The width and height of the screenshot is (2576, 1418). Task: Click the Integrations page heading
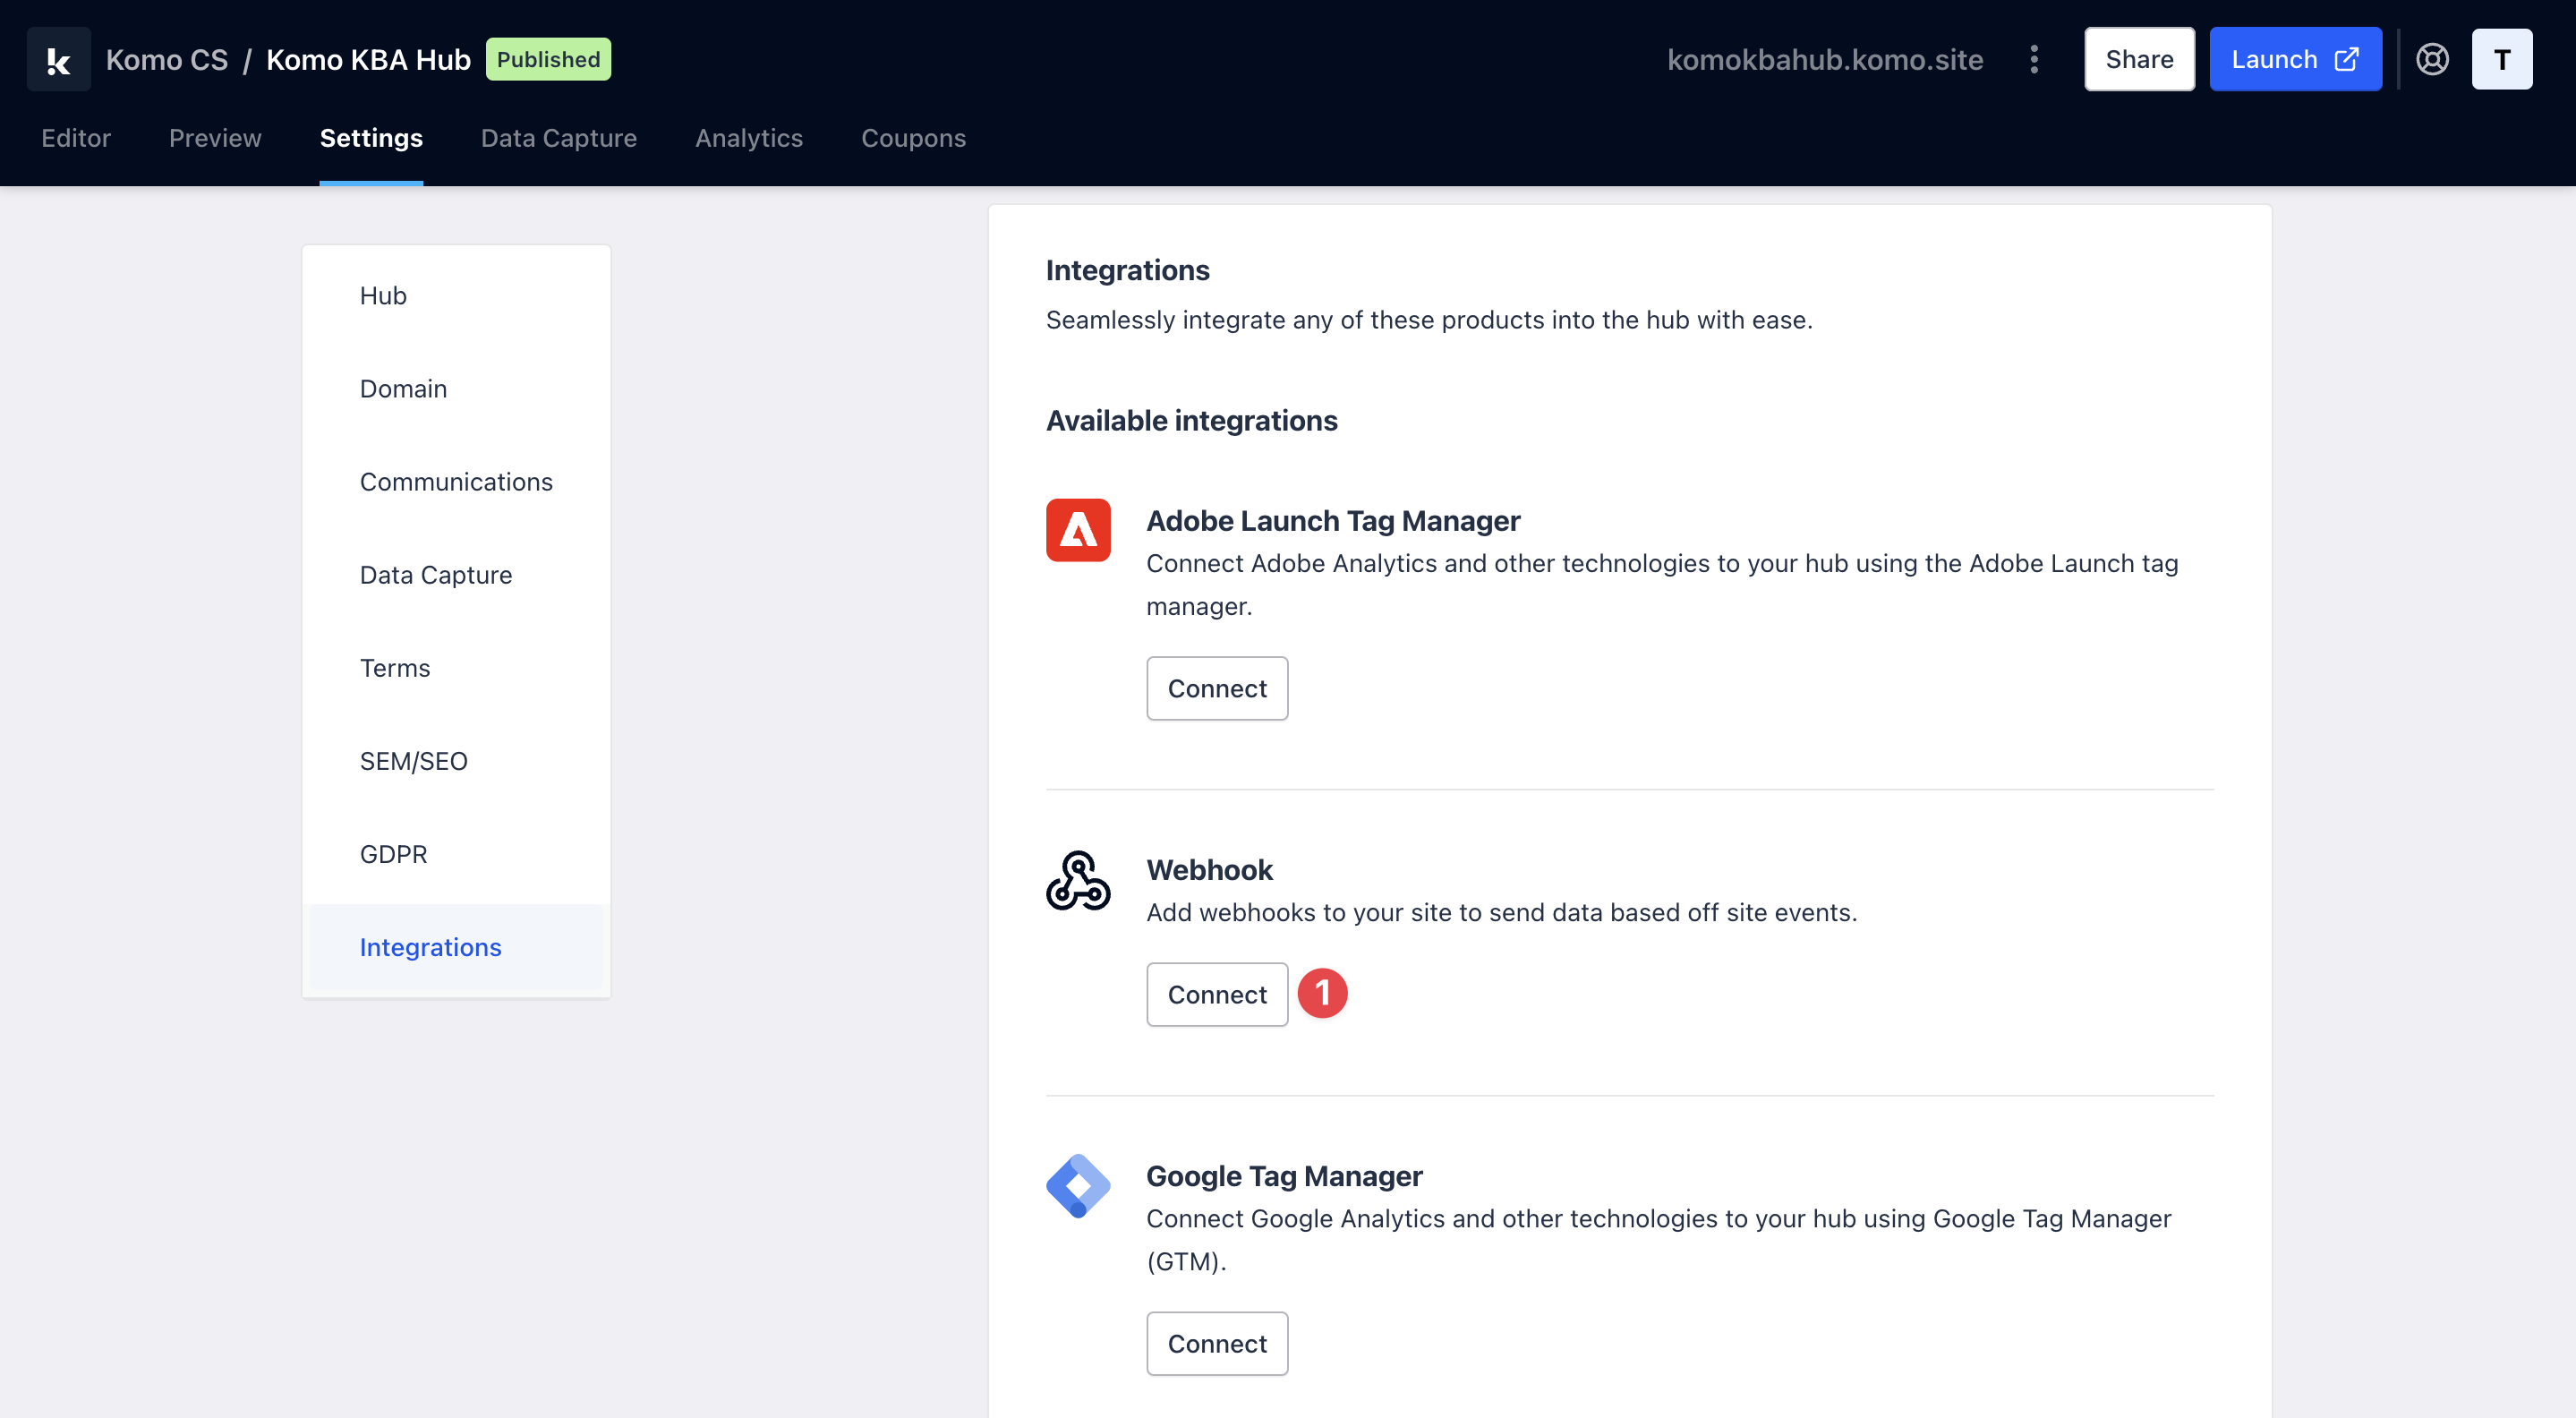click(1127, 270)
